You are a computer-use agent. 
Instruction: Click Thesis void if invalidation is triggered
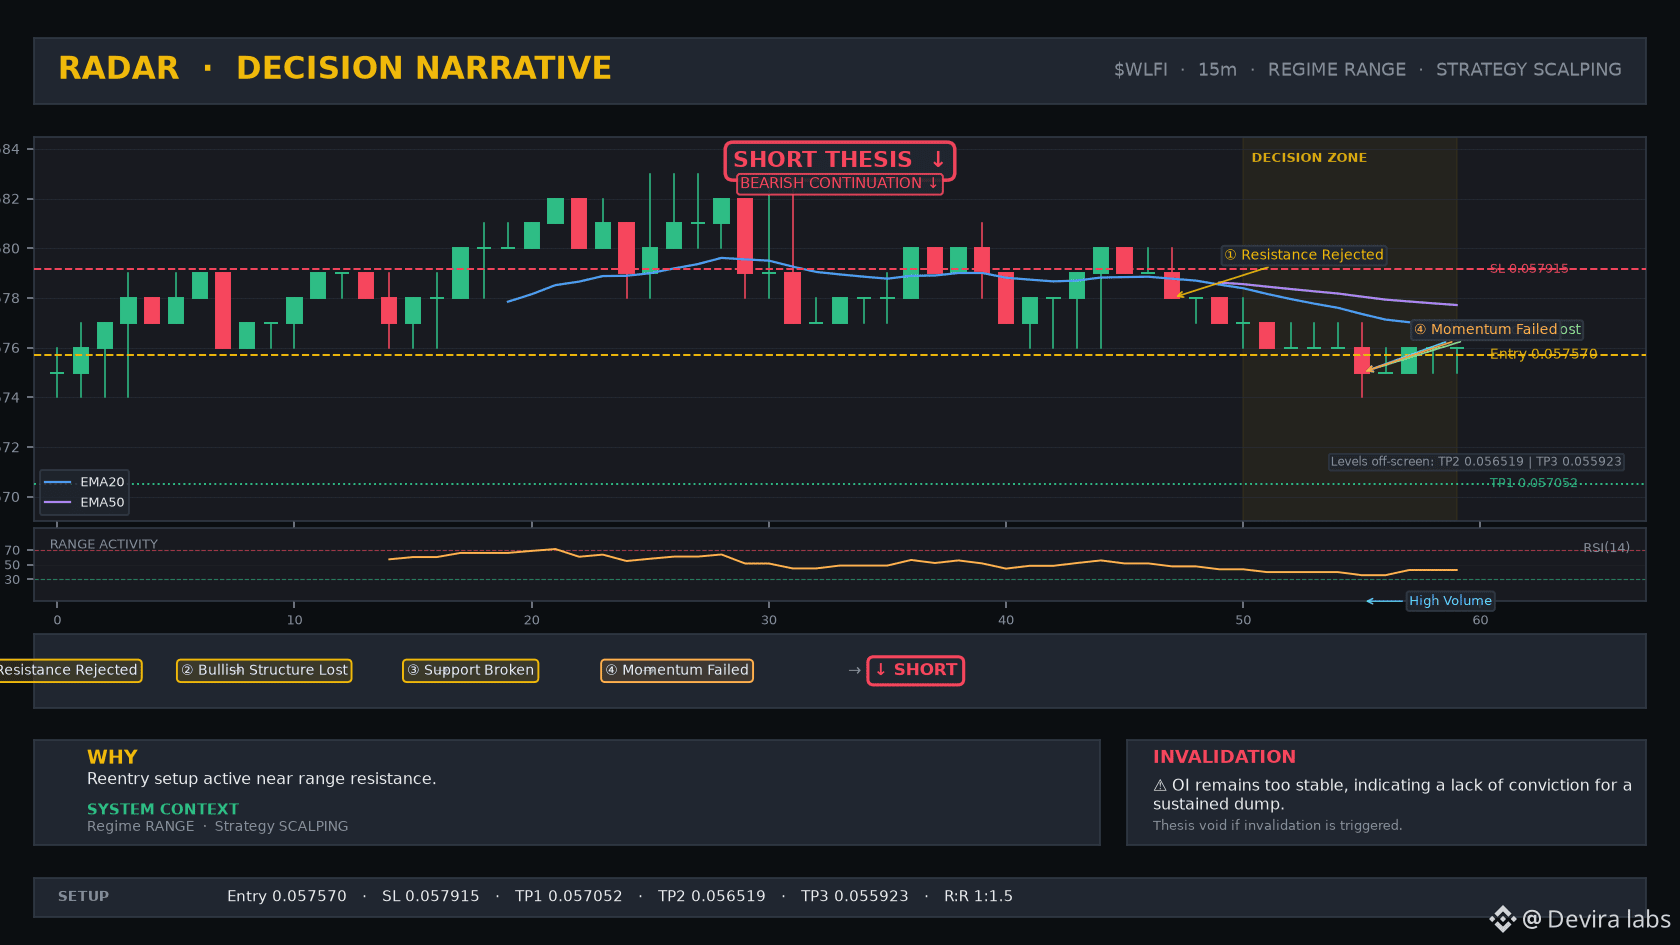pyautogui.click(x=1278, y=825)
